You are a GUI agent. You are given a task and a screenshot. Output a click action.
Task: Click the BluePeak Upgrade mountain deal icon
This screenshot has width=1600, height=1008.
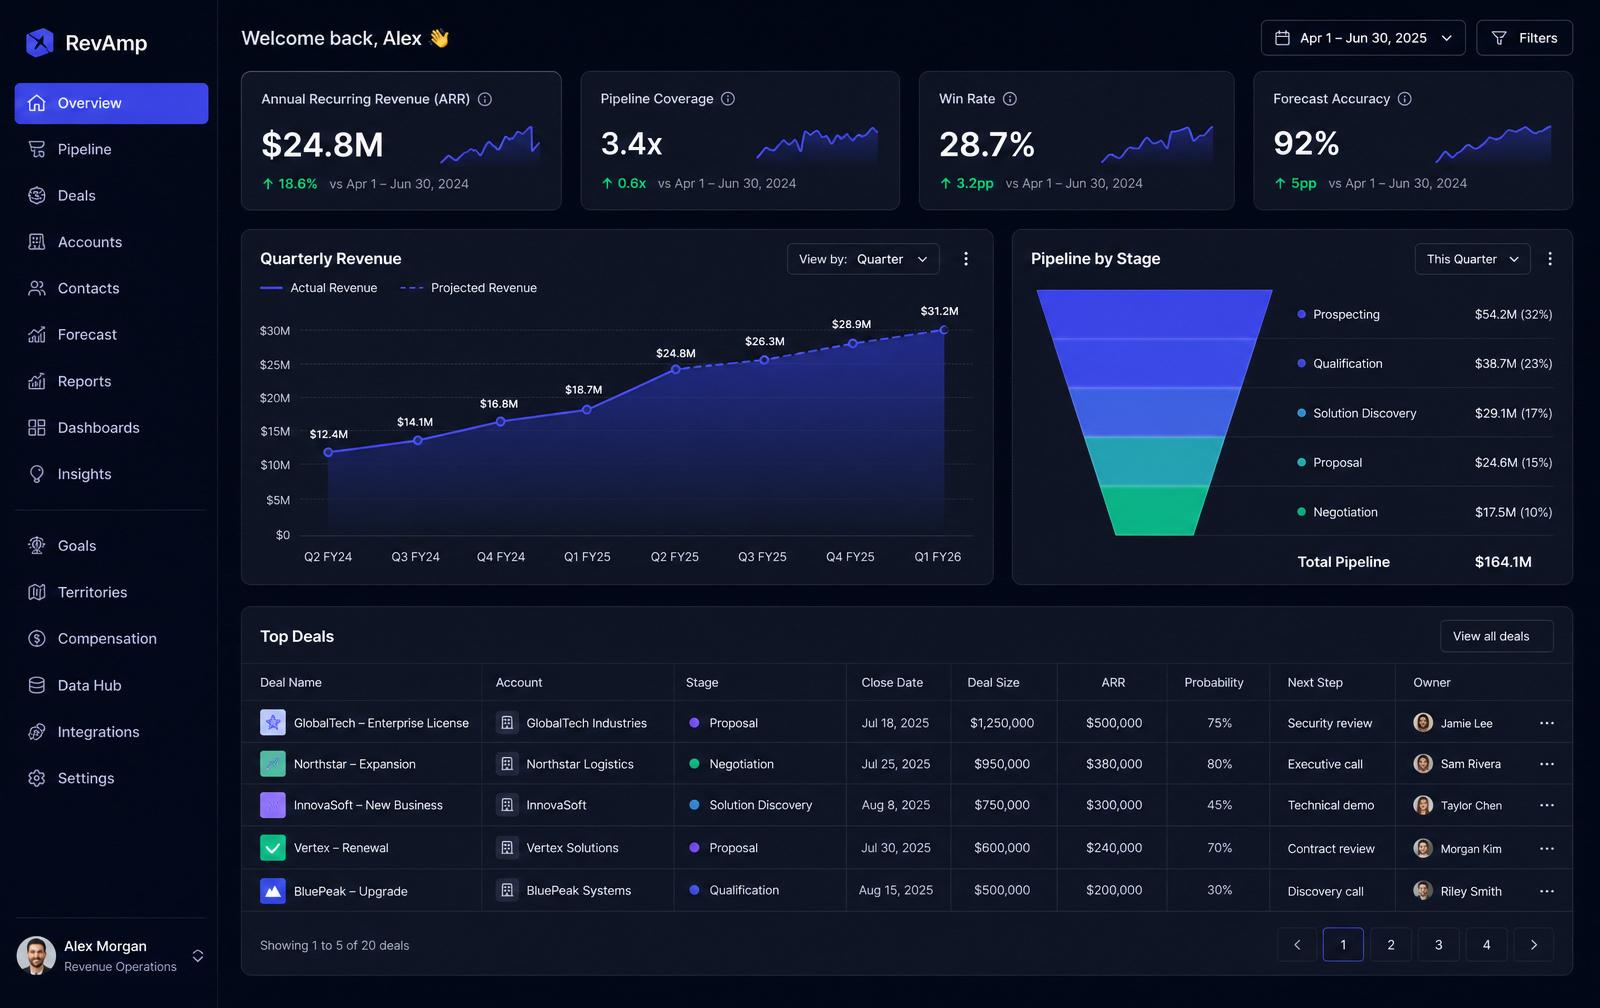coord(273,891)
